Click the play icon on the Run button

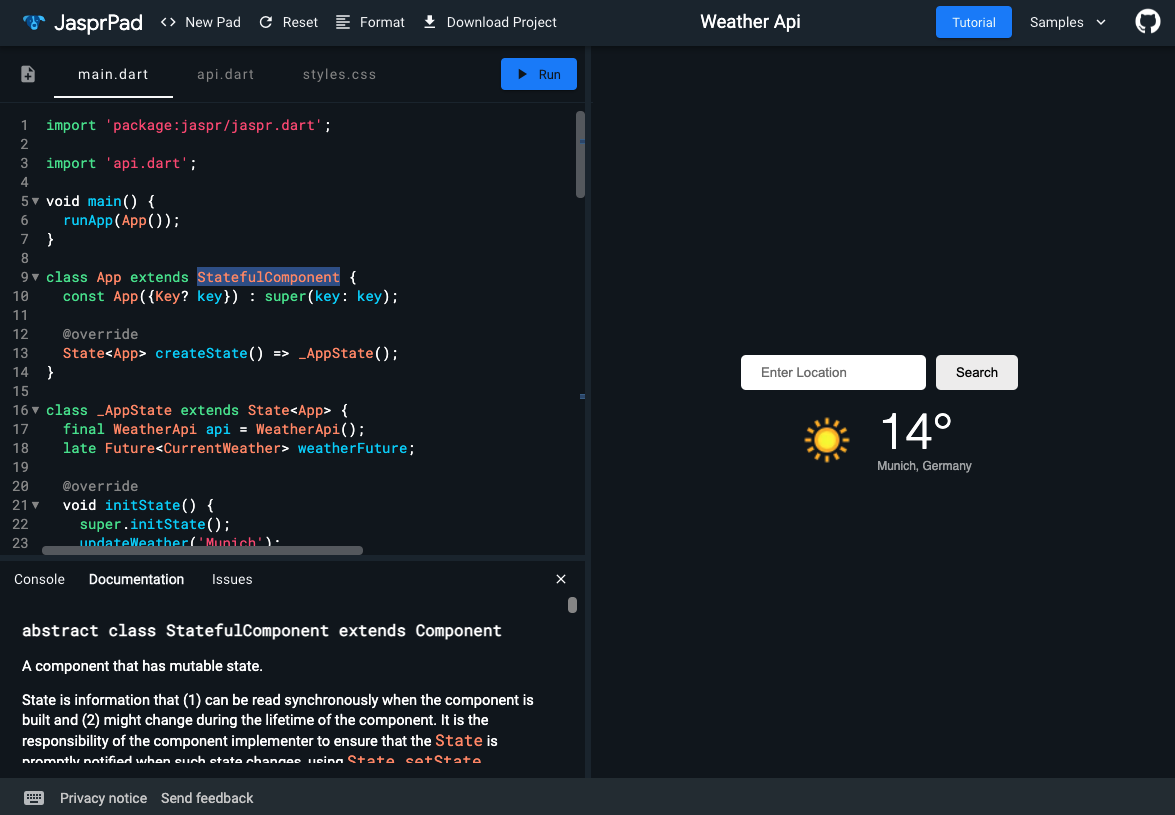coord(521,73)
